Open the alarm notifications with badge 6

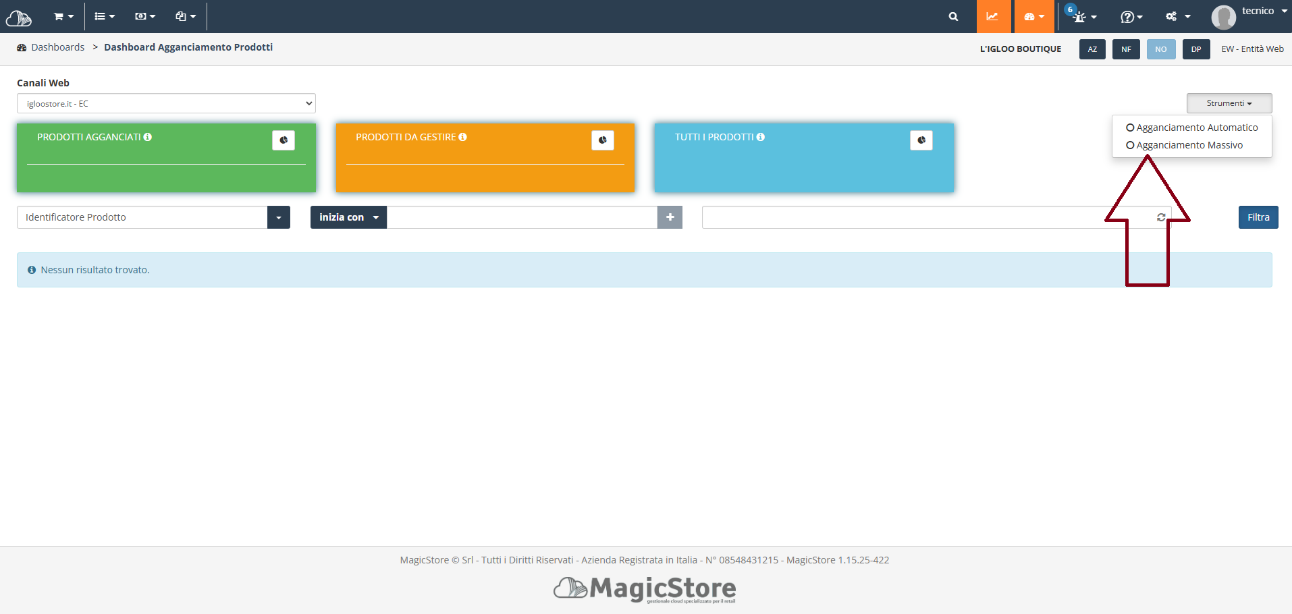1081,16
